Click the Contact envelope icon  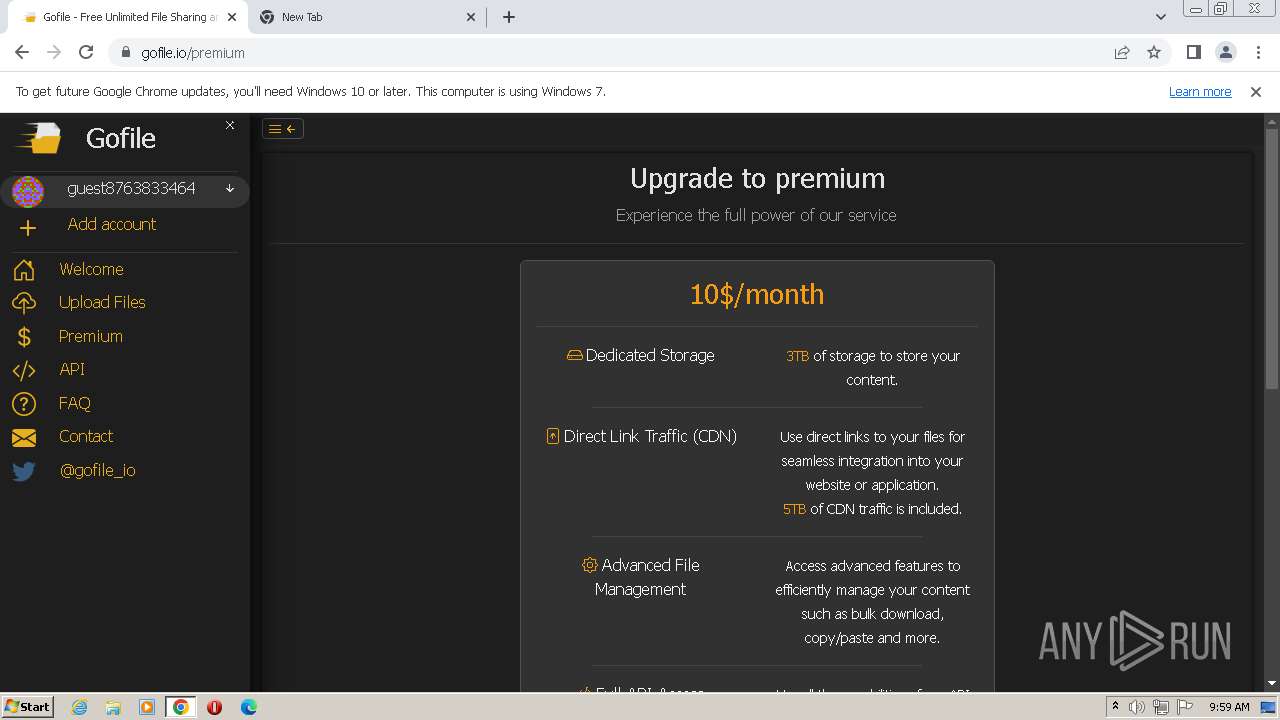click(x=24, y=437)
